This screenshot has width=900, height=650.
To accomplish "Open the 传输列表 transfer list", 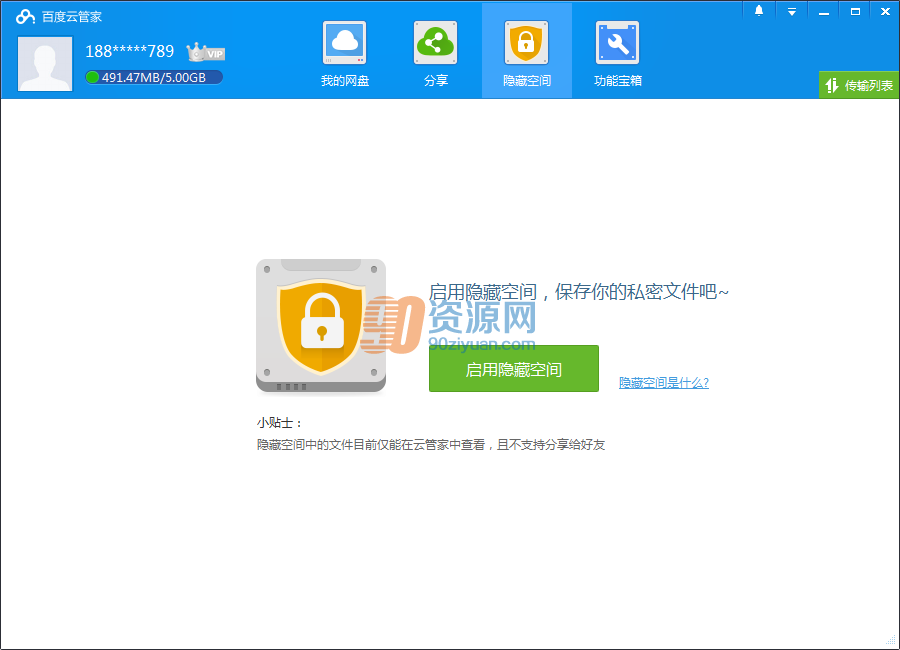I will click(859, 86).
